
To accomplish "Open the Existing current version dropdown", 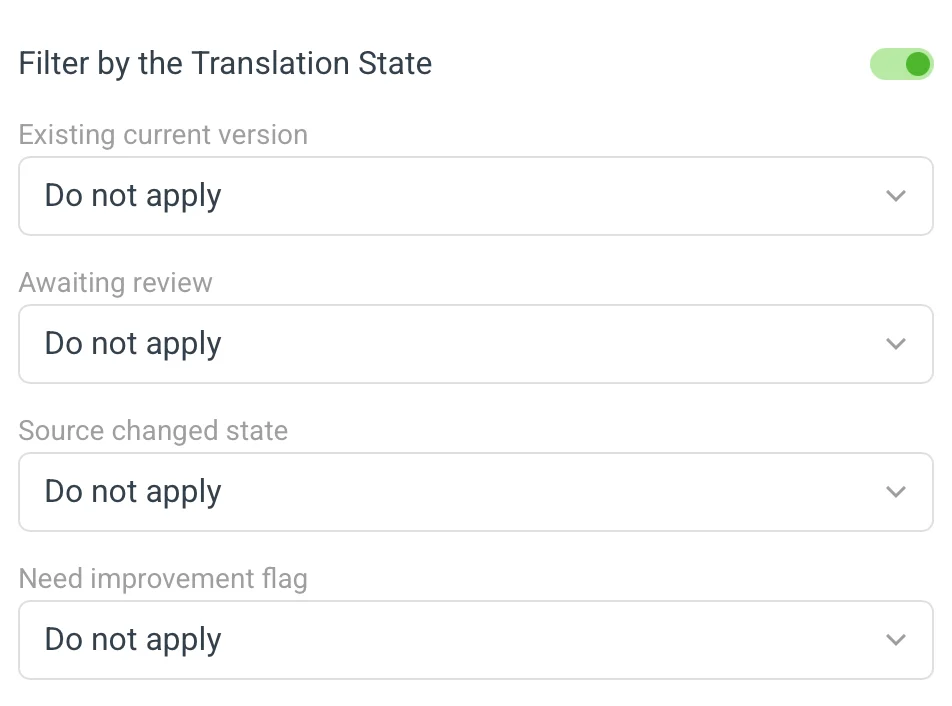I will pos(475,196).
